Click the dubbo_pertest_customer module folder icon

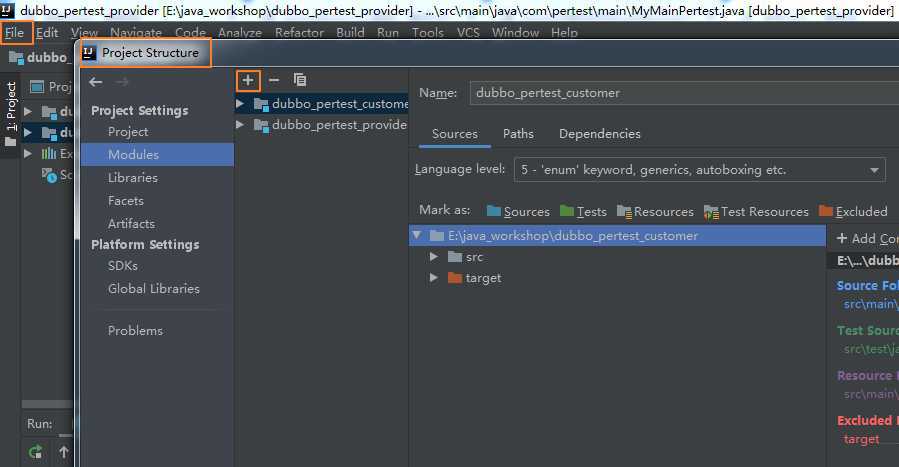[261, 104]
